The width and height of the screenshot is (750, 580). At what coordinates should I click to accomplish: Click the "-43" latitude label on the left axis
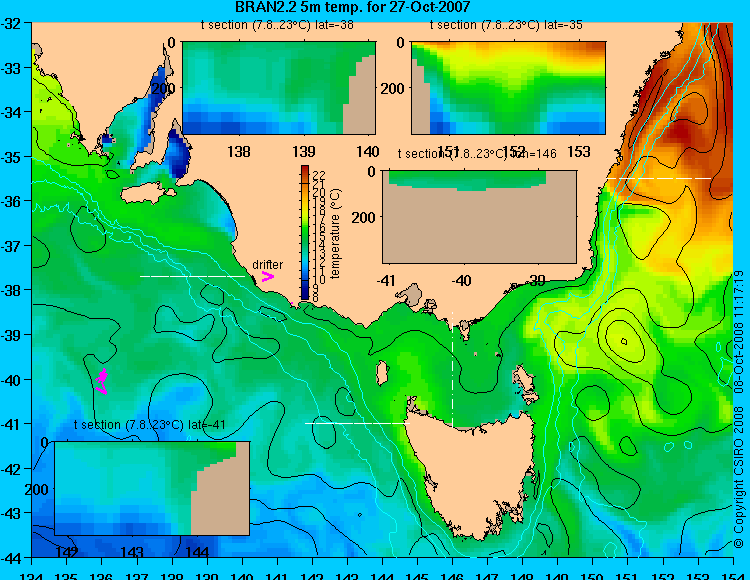click(11, 514)
